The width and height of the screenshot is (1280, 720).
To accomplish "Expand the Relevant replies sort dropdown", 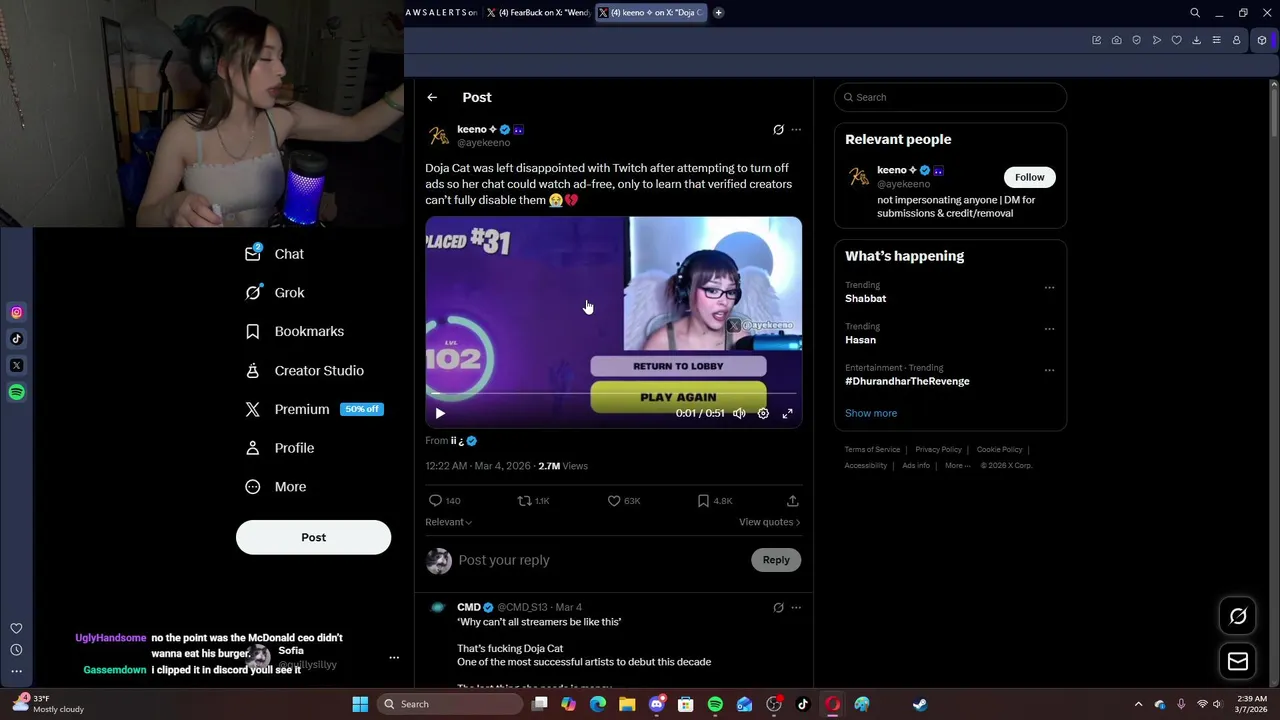I will tap(448, 522).
